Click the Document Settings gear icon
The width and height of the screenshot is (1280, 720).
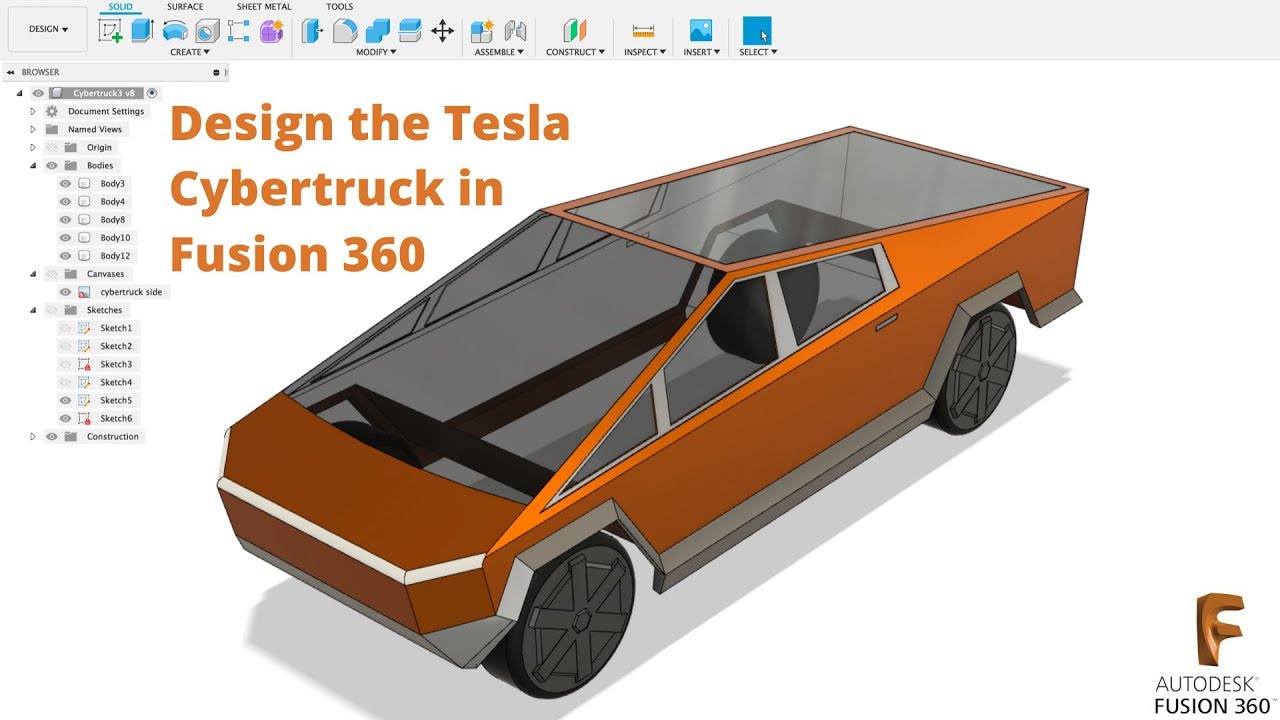(52, 111)
